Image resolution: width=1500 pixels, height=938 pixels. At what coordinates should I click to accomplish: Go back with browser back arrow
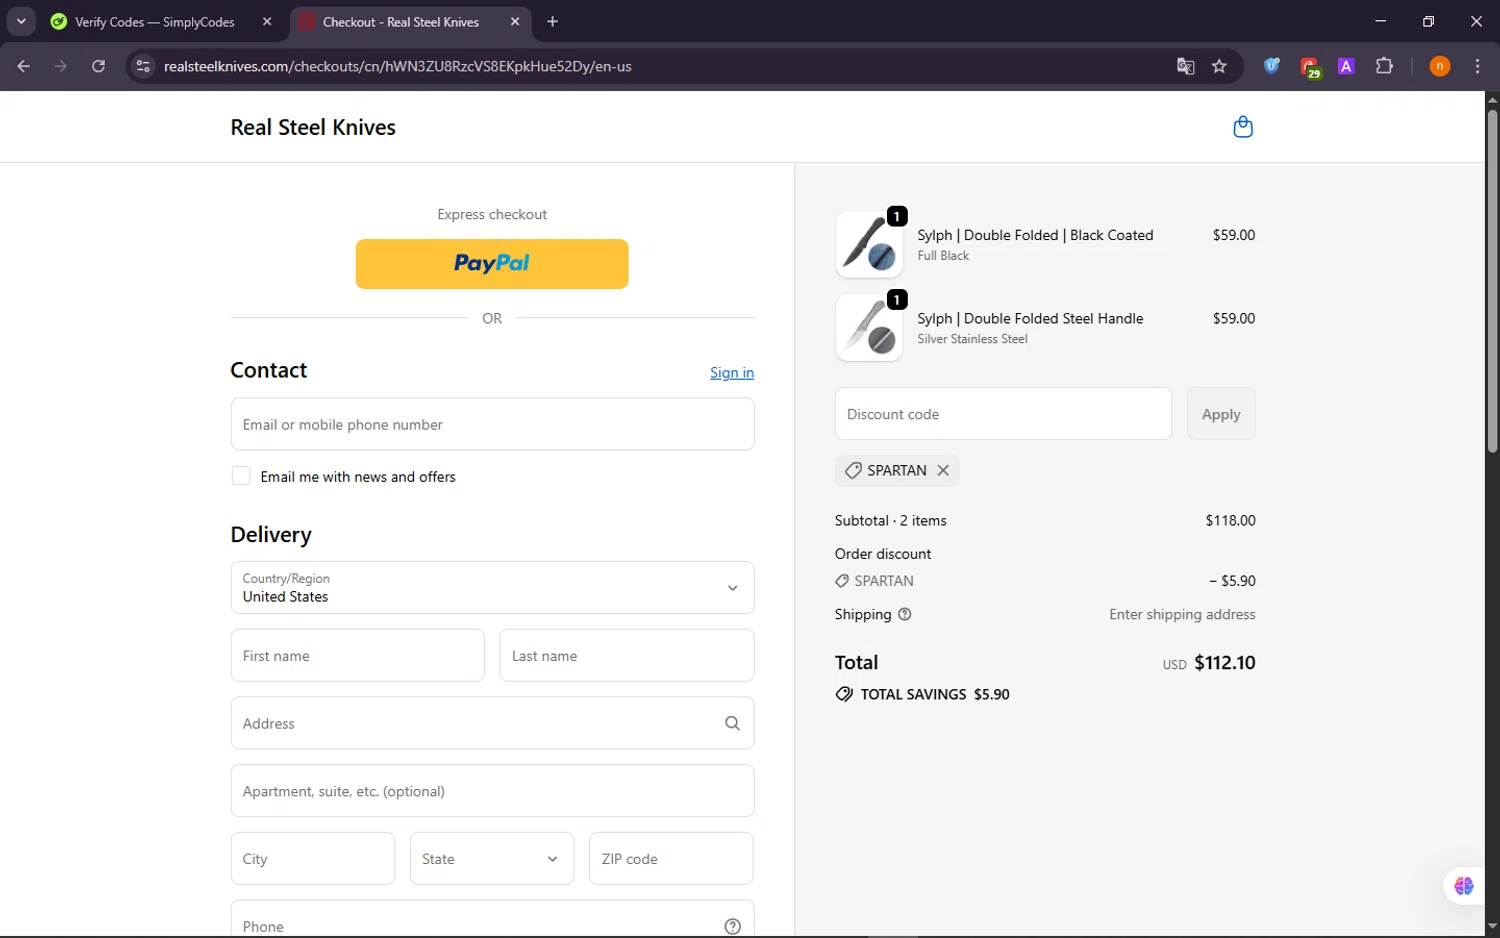(23, 66)
